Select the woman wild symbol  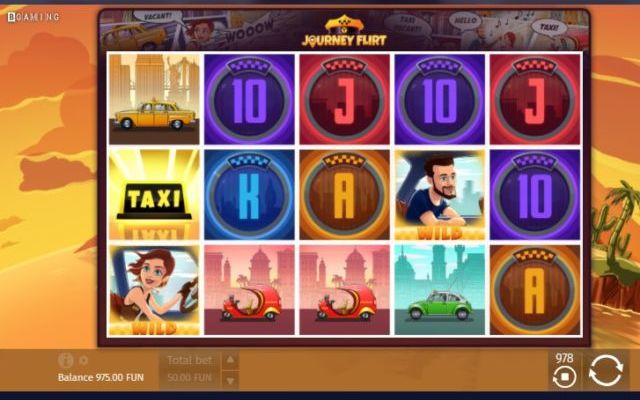pos(154,290)
